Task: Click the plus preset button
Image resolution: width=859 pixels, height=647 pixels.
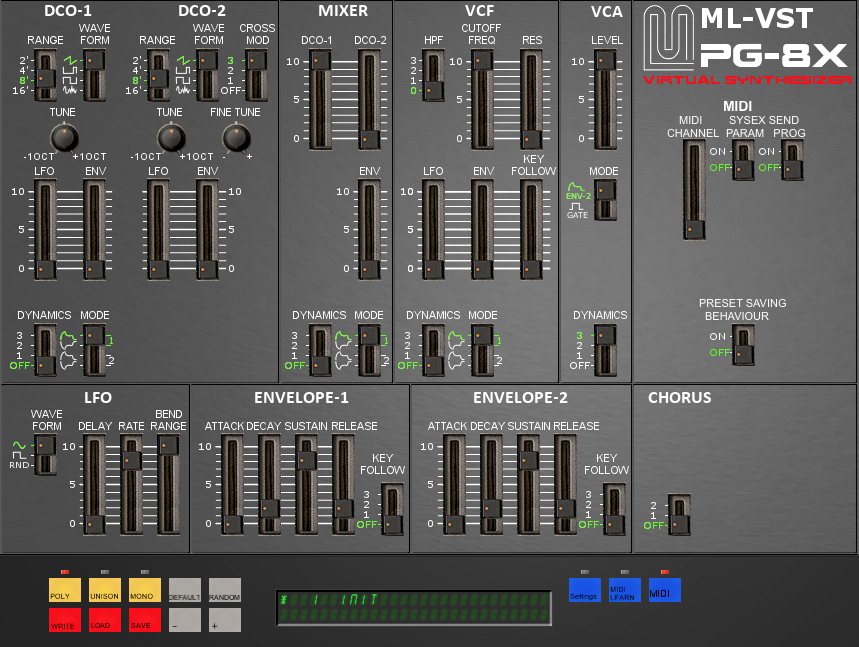Action: click(x=224, y=620)
